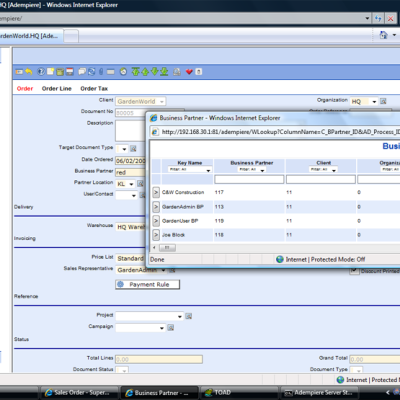This screenshot has width=400, height=400.
Task: Select the Joe Block row arrow button
Action: 156,235
